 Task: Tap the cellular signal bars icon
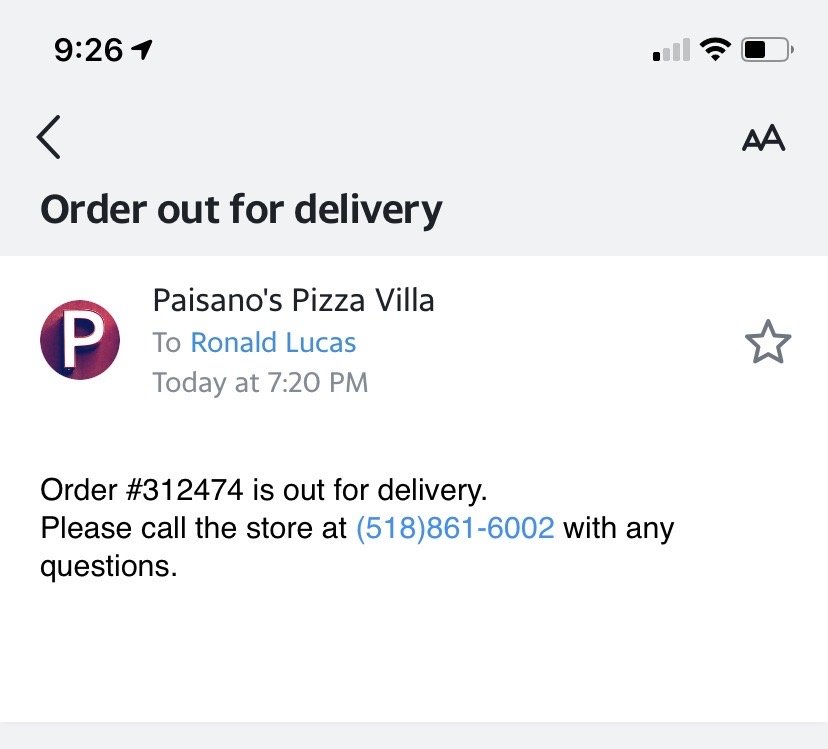coord(671,50)
